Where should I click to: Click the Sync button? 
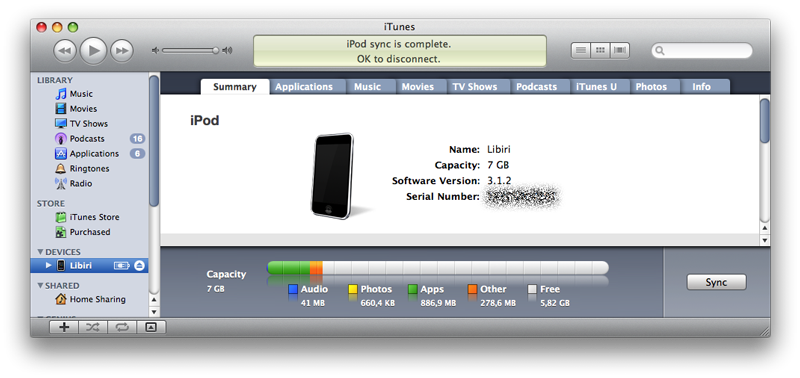point(716,282)
